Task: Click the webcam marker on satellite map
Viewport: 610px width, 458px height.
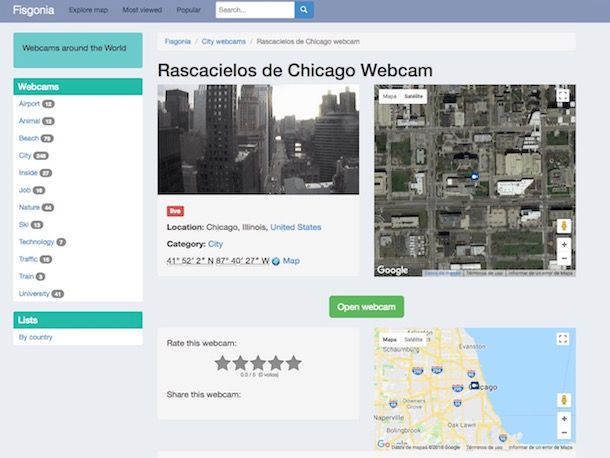Action: [474, 178]
